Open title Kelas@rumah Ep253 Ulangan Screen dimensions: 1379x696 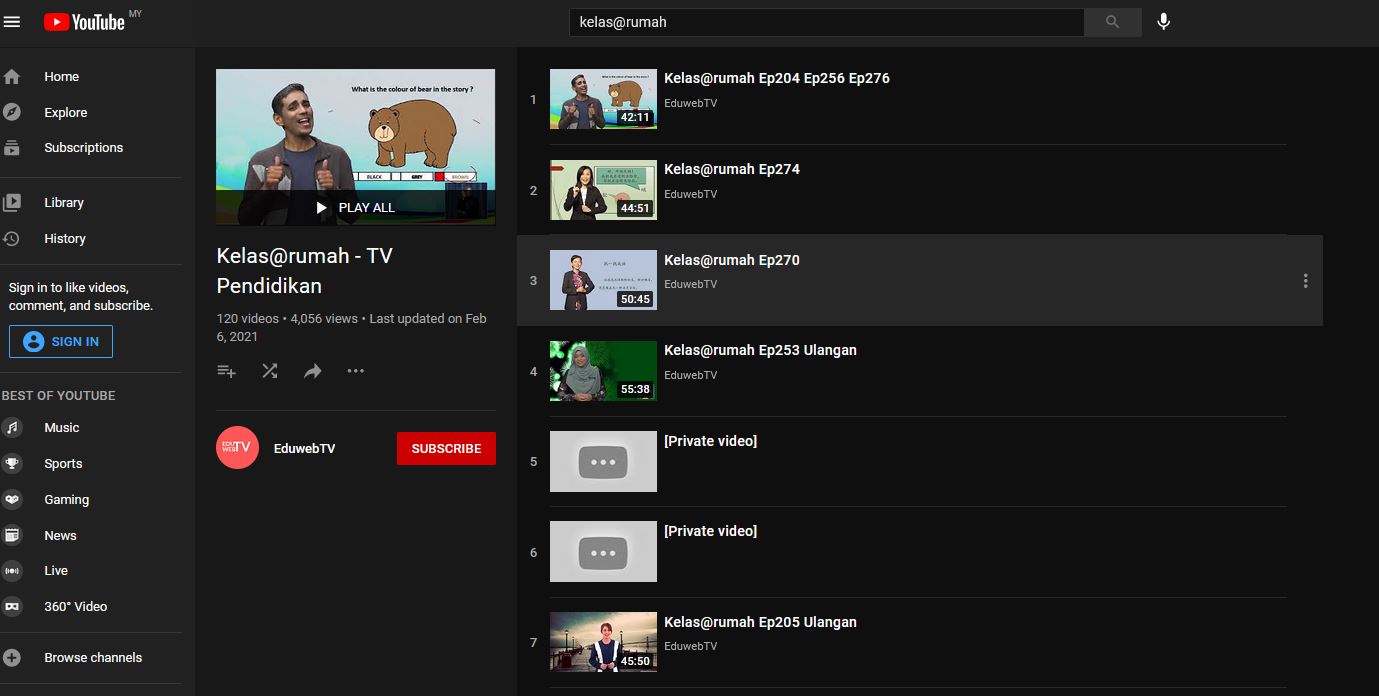pos(760,350)
